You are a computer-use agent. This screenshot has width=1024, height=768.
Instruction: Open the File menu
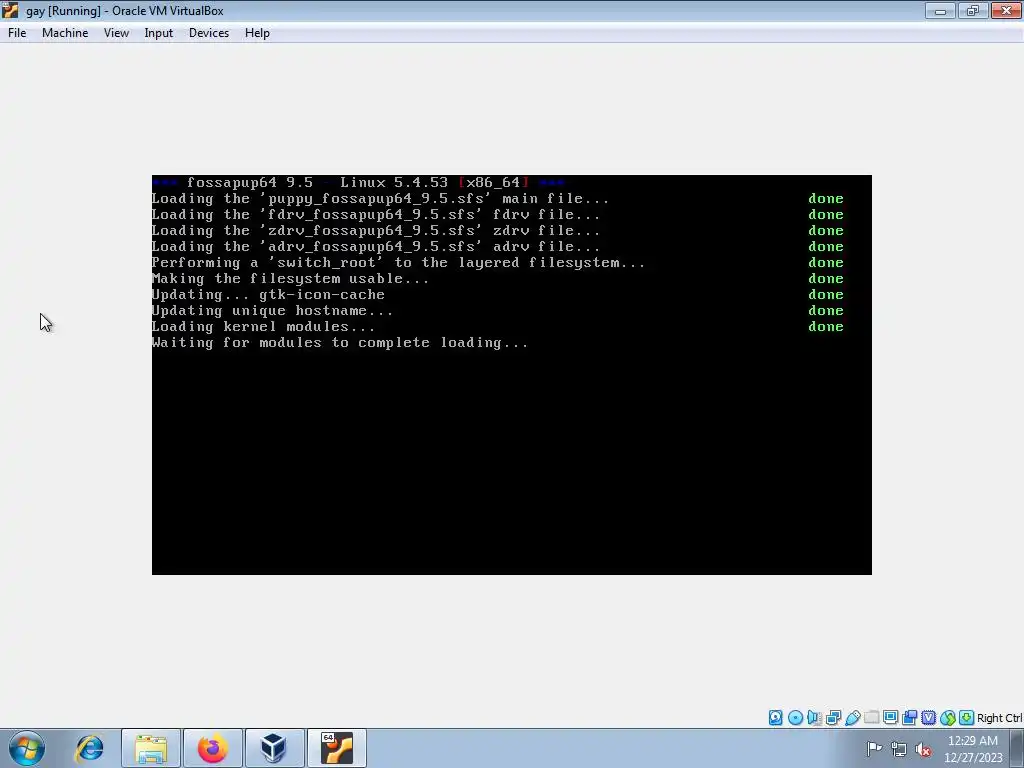pos(17,33)
